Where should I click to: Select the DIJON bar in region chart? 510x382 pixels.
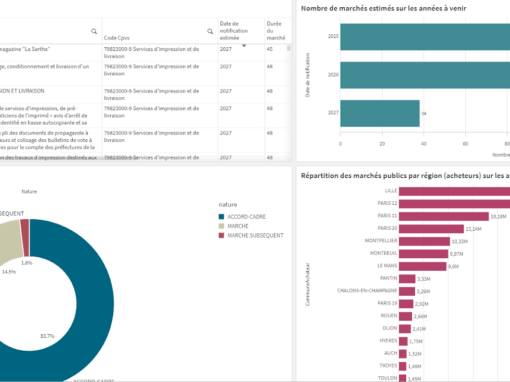coord(405,329)
